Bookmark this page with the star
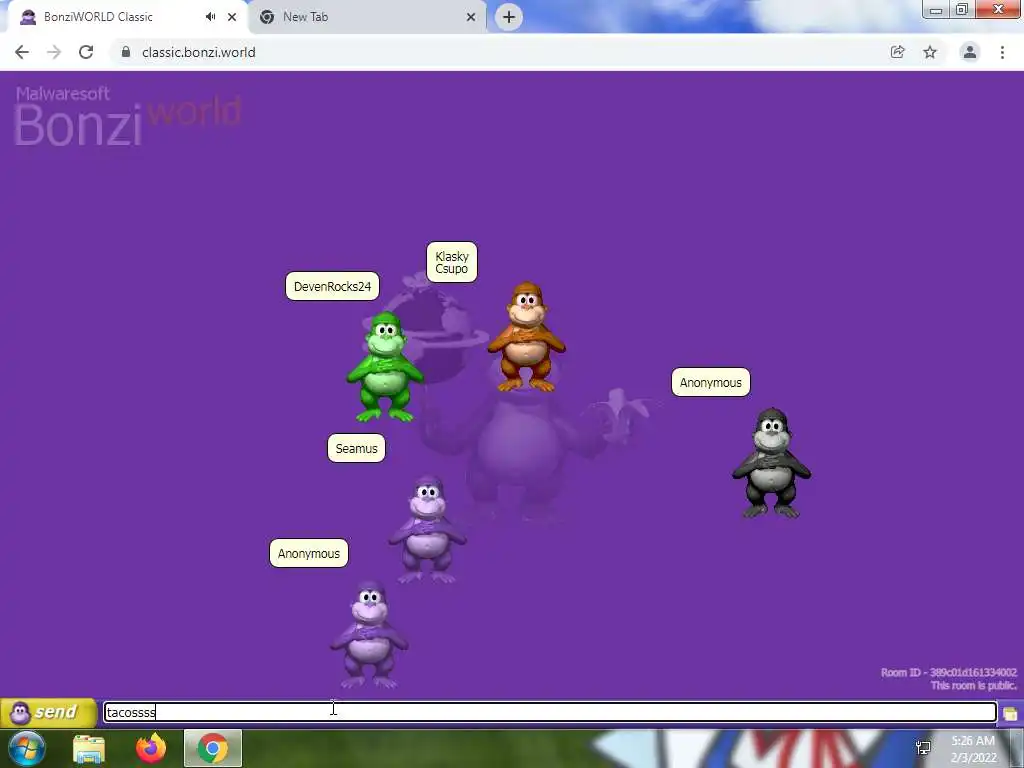This screenshot has width=1024, height=768. [x=930, y=52]
